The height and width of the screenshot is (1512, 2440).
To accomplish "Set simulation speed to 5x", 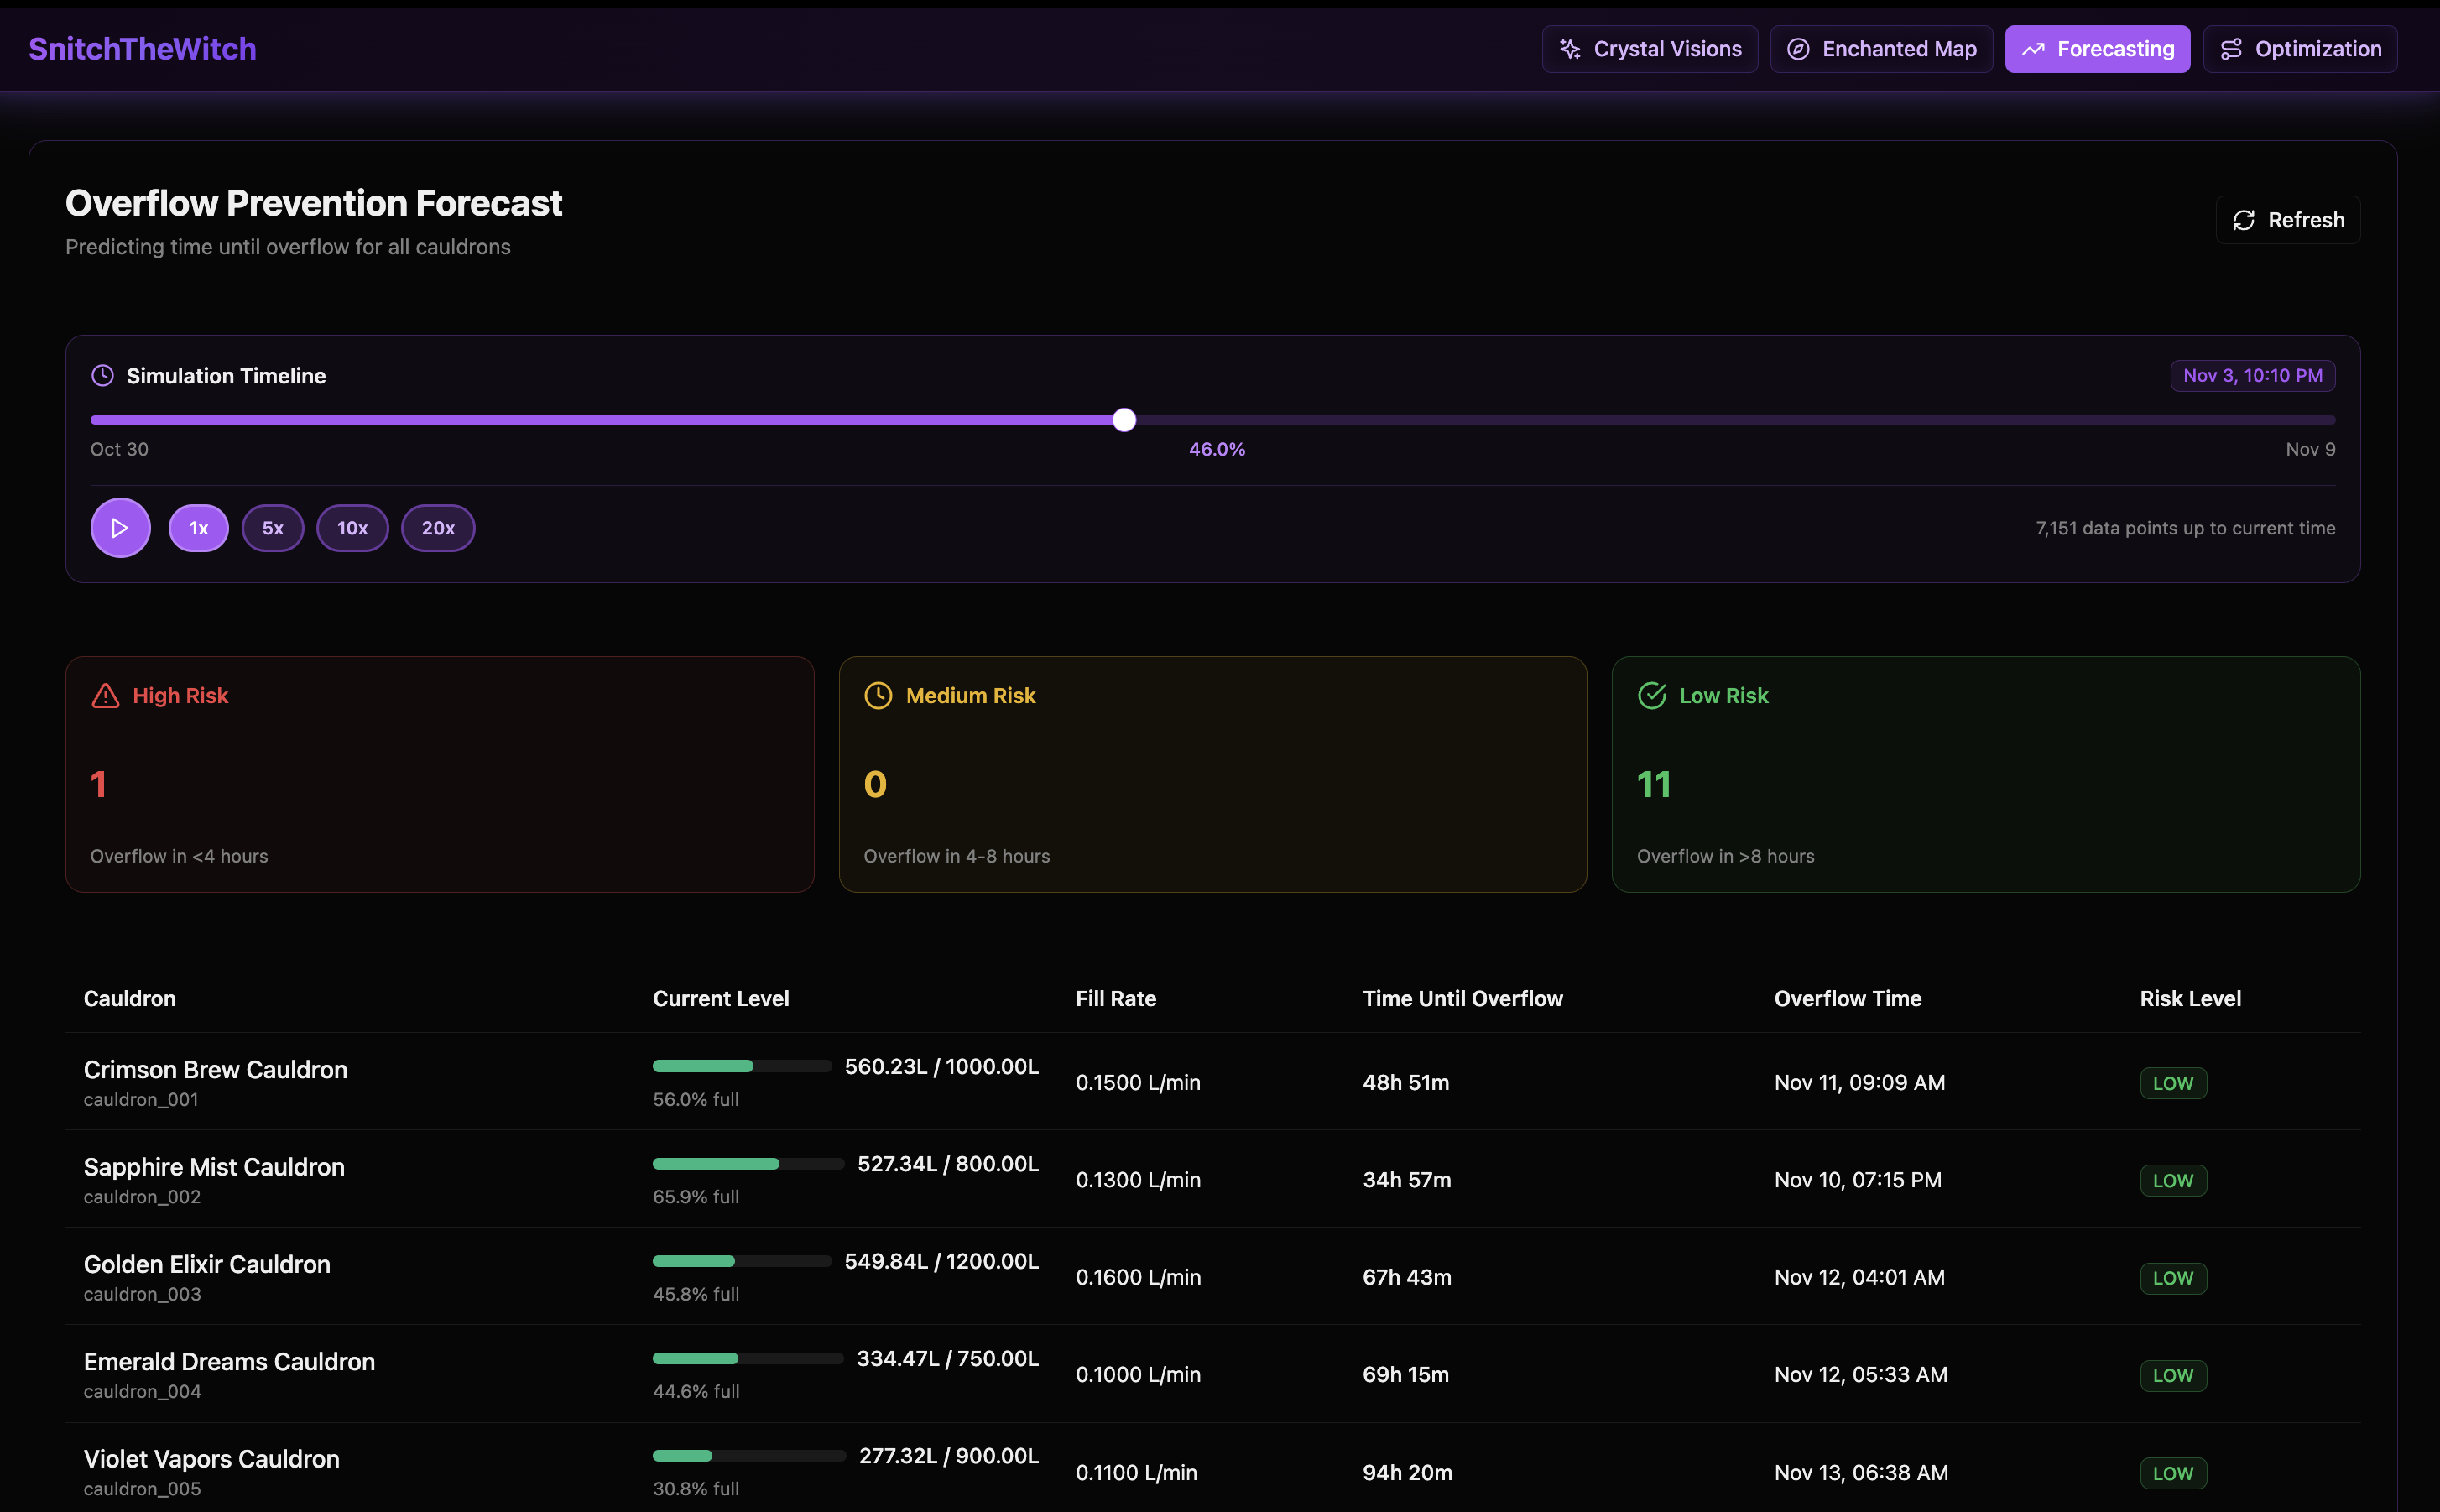I will (x=273, y=528).
